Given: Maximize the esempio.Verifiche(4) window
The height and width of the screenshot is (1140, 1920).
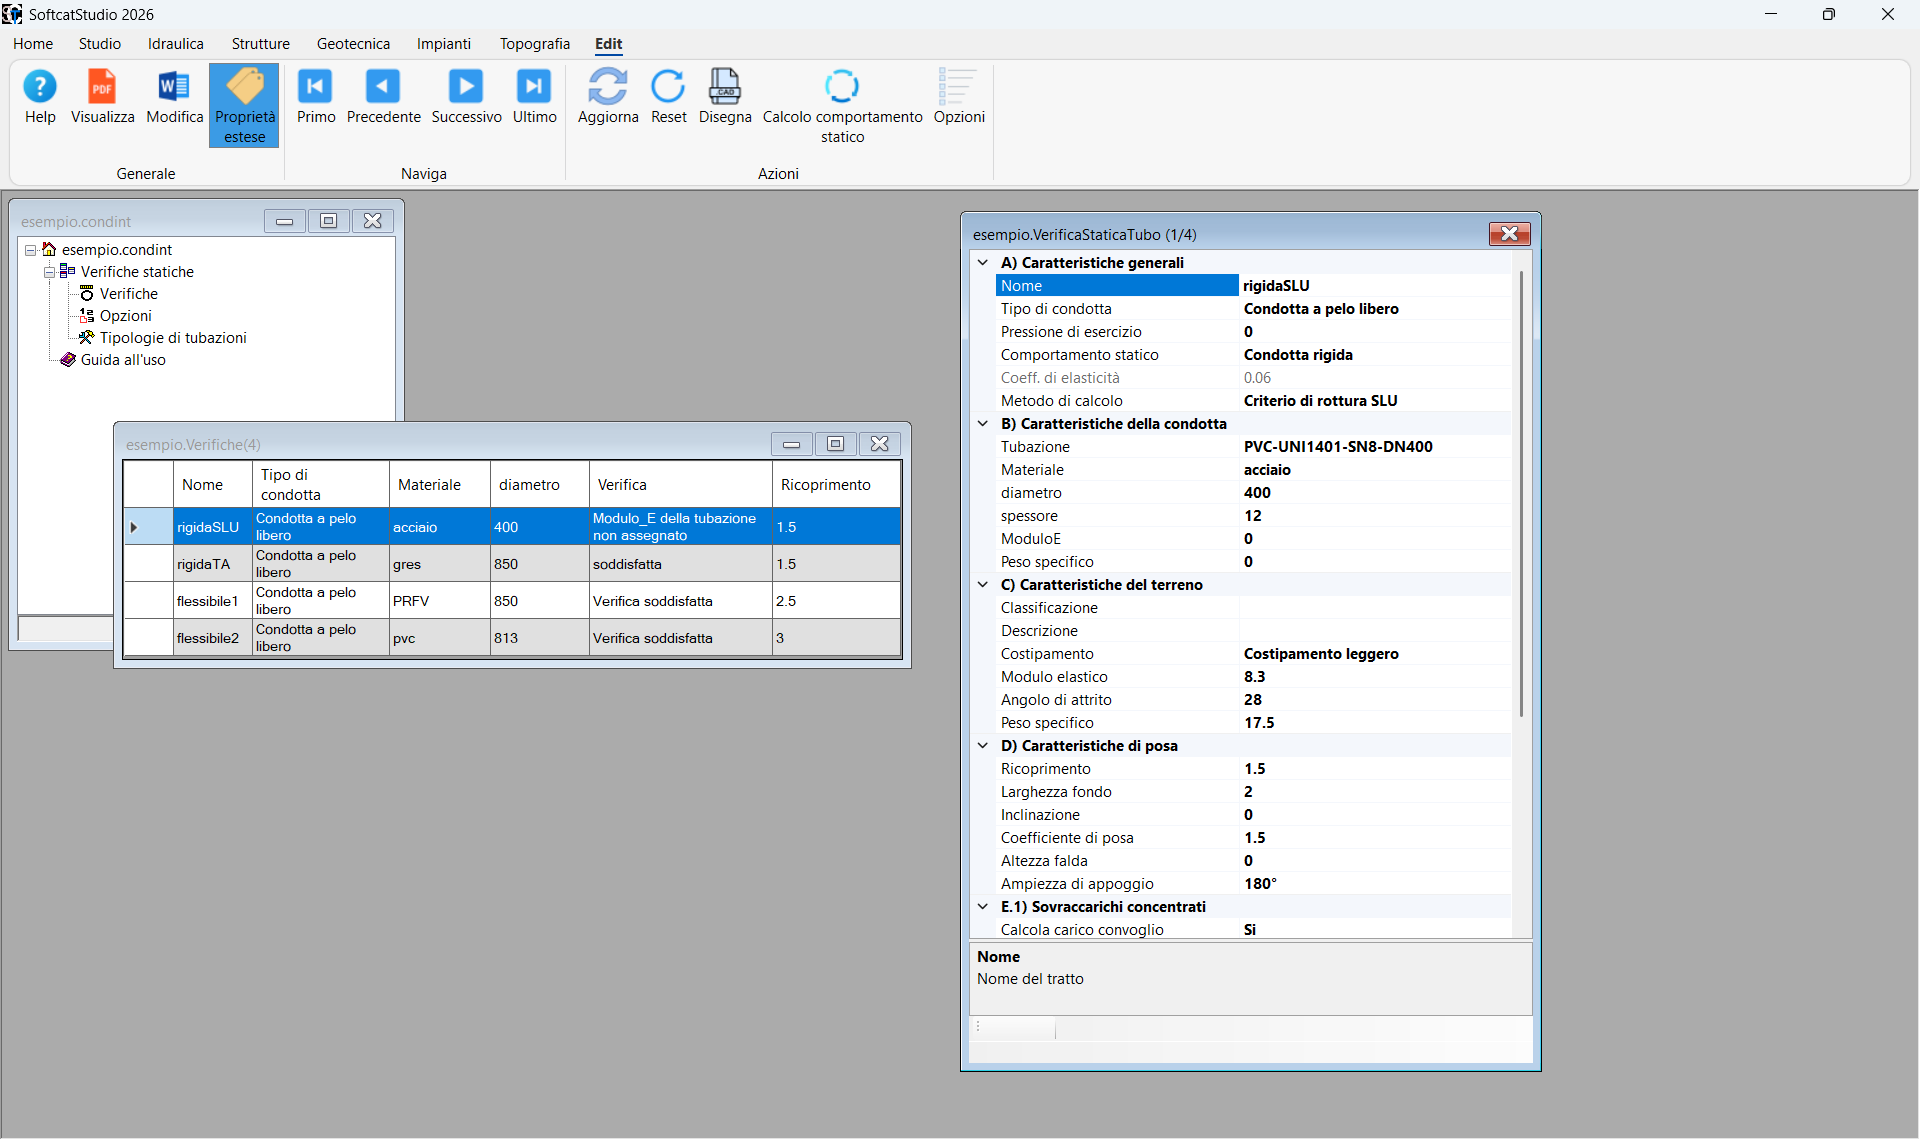Looking at the screenshot, I should [836, 444].
